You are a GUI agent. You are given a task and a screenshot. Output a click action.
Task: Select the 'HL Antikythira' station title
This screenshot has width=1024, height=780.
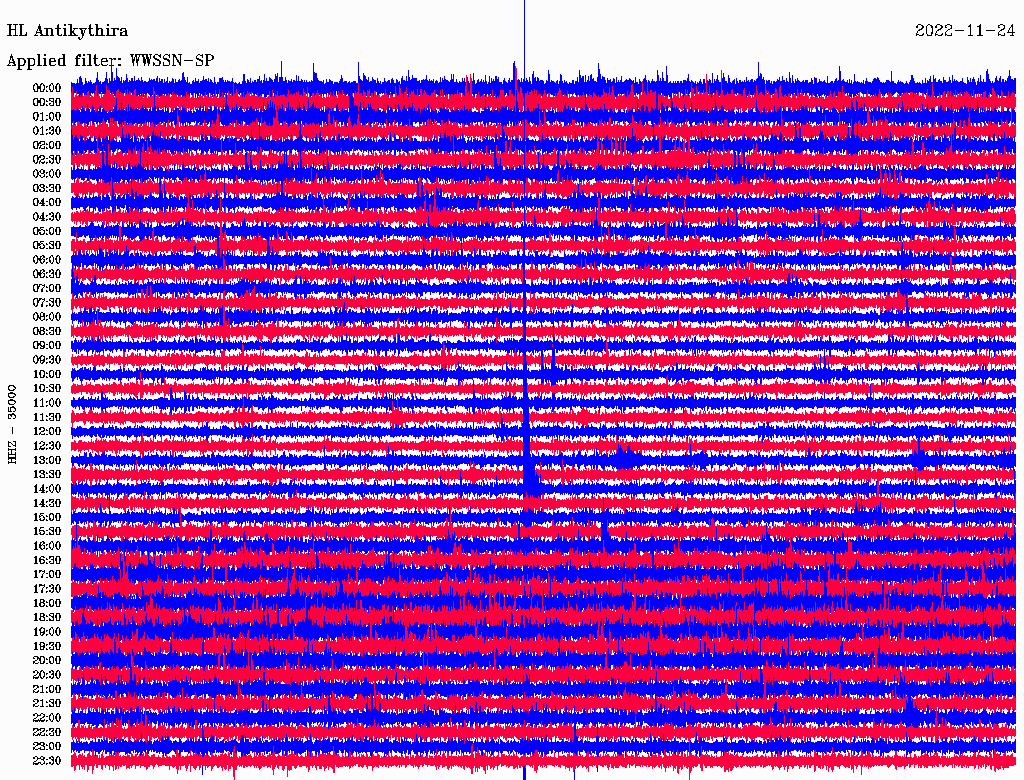pyautogui.click(x=67, y=31)
